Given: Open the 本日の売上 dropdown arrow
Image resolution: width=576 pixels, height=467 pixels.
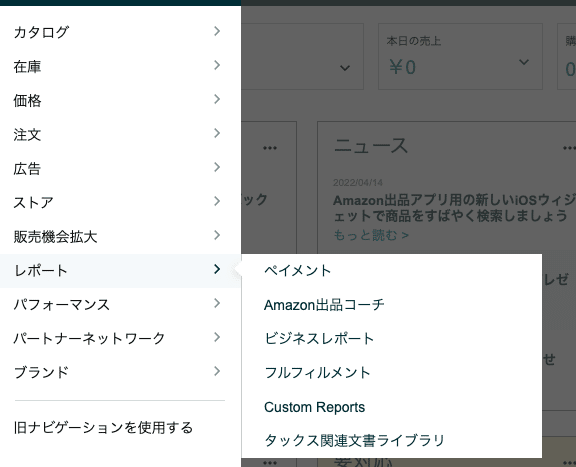Looking at the screenshot, I should 524,62.
